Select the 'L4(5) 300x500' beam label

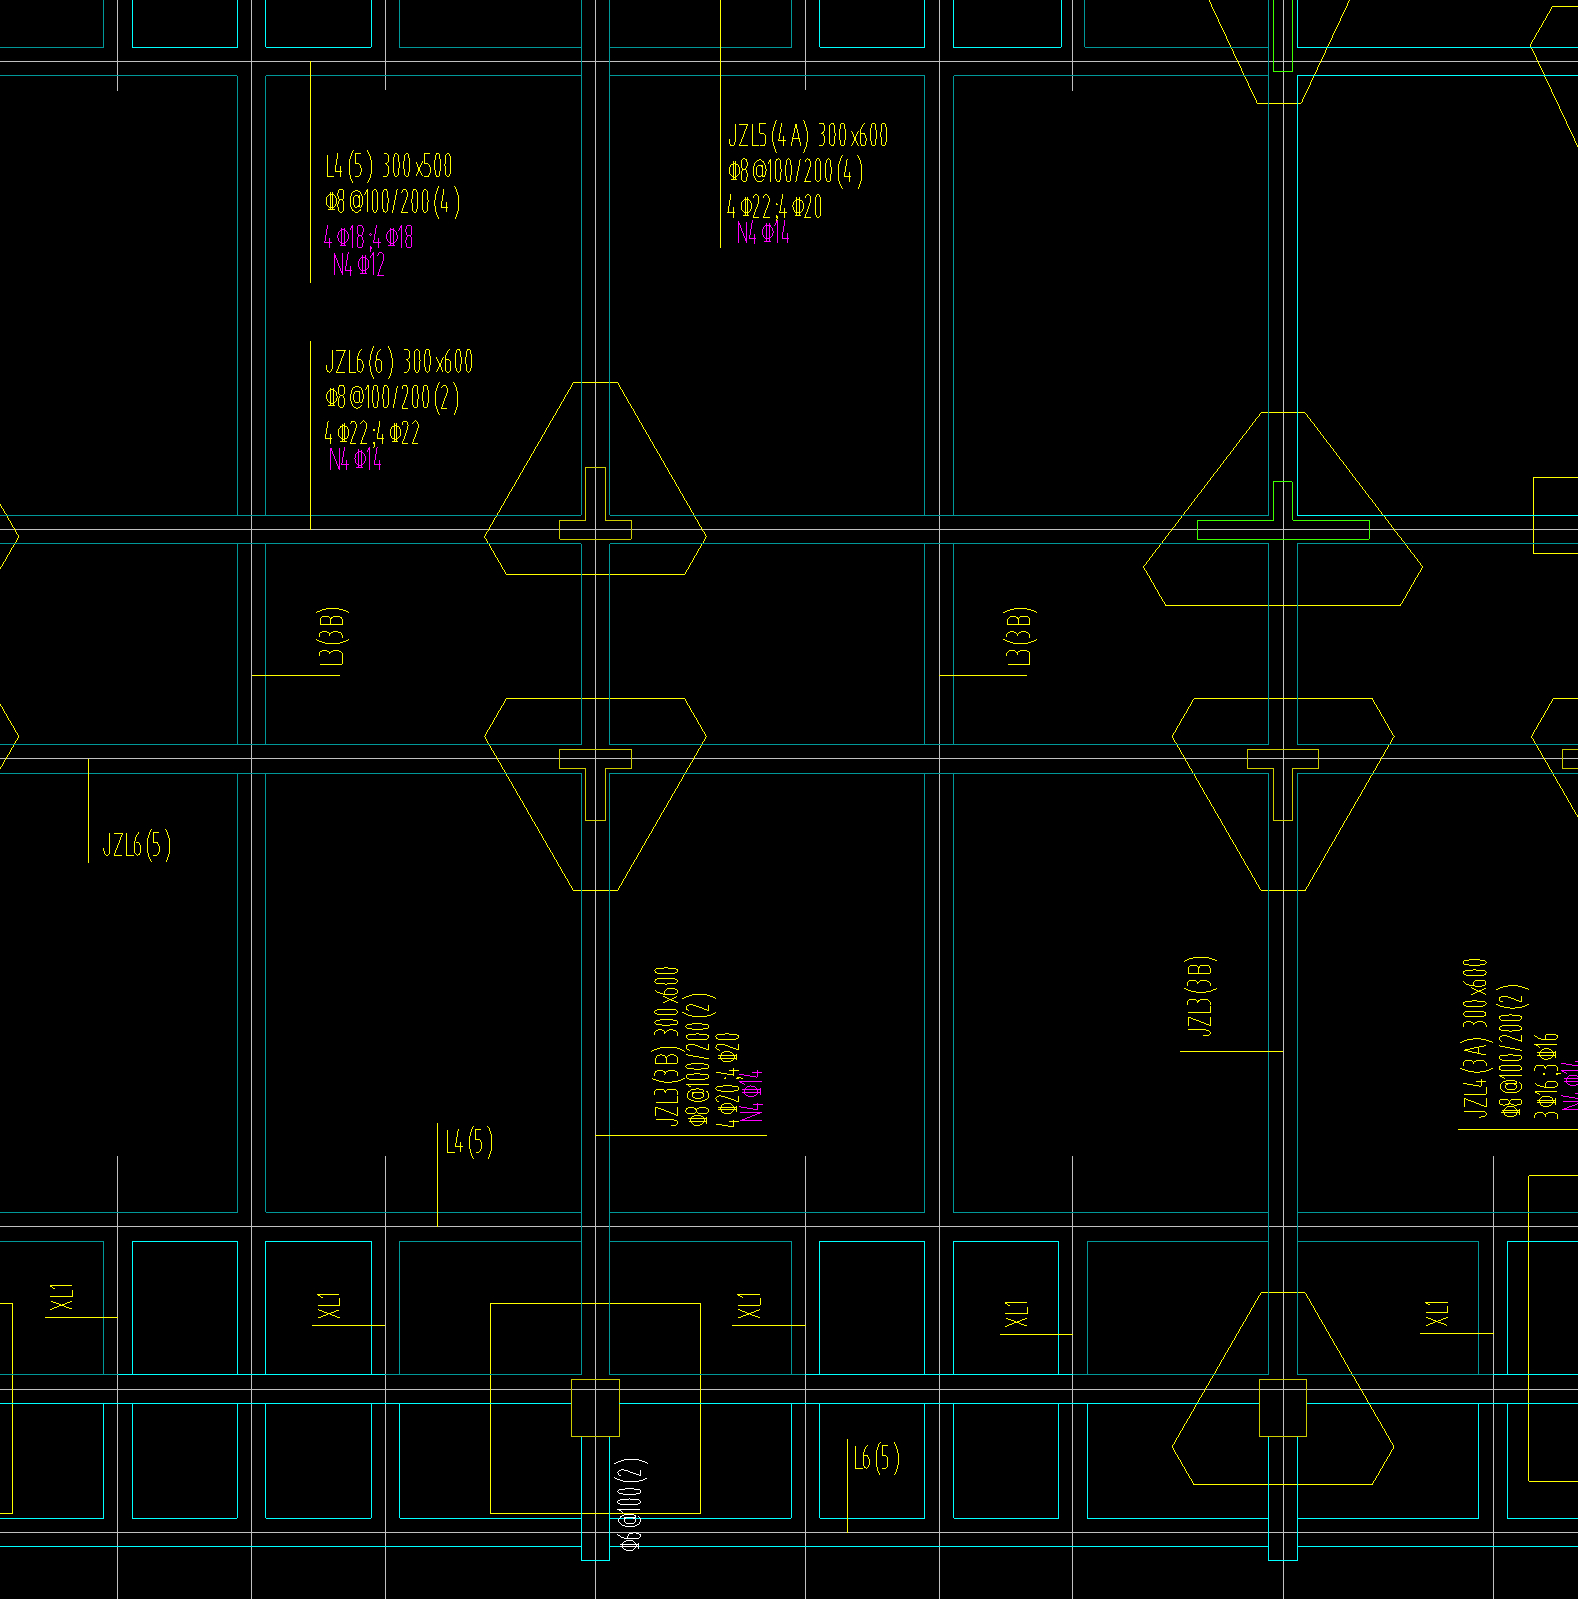pyautogui.click(x=388, y=166)
